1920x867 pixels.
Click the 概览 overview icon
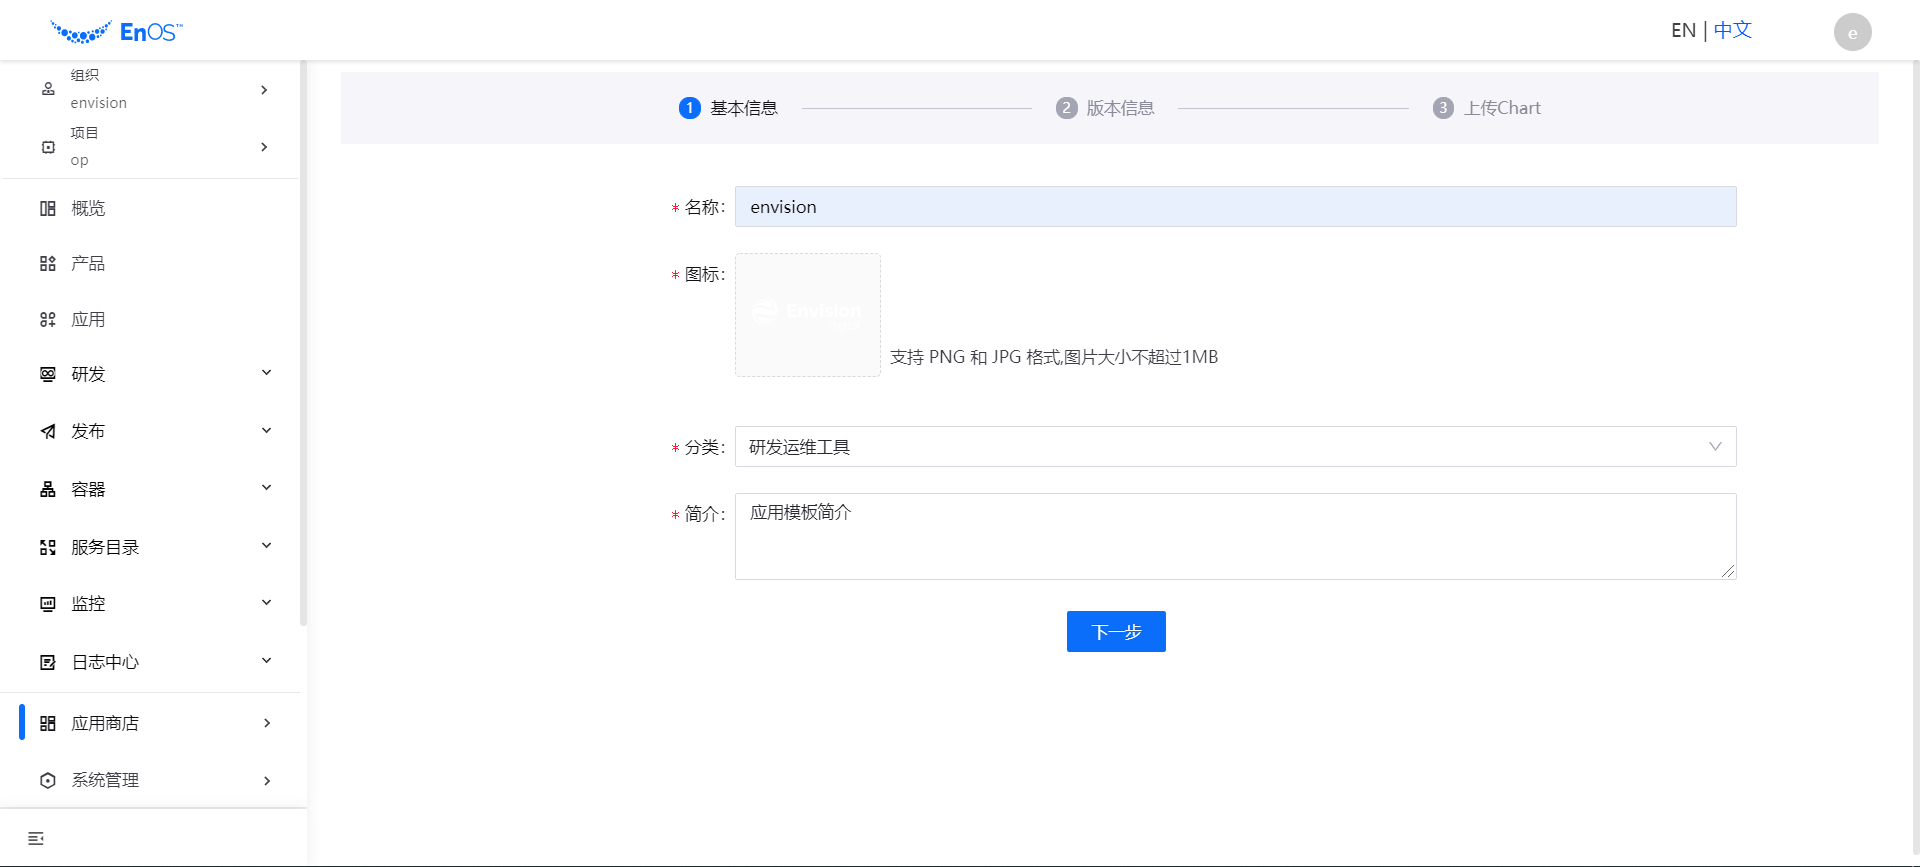tap(48, 208)
